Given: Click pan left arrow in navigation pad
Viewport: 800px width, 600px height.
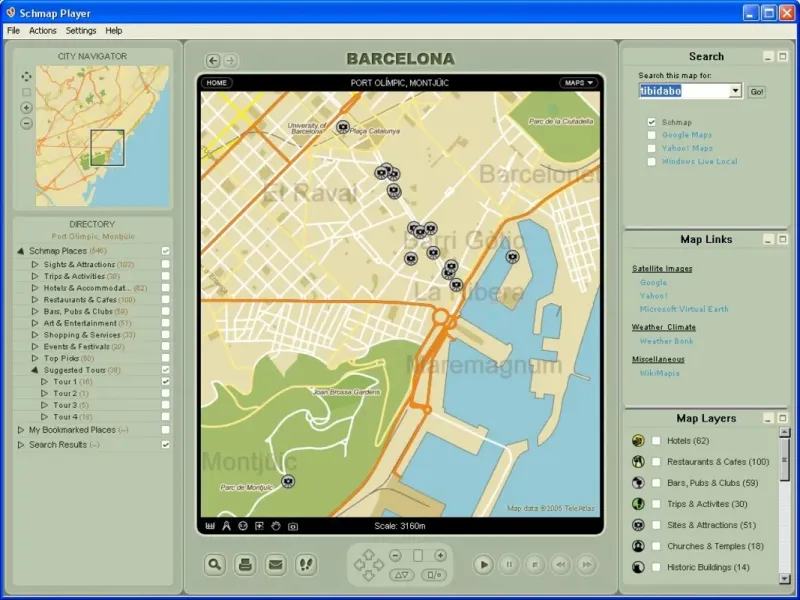Looking at the screenshot, I should [x=359, y=565].
